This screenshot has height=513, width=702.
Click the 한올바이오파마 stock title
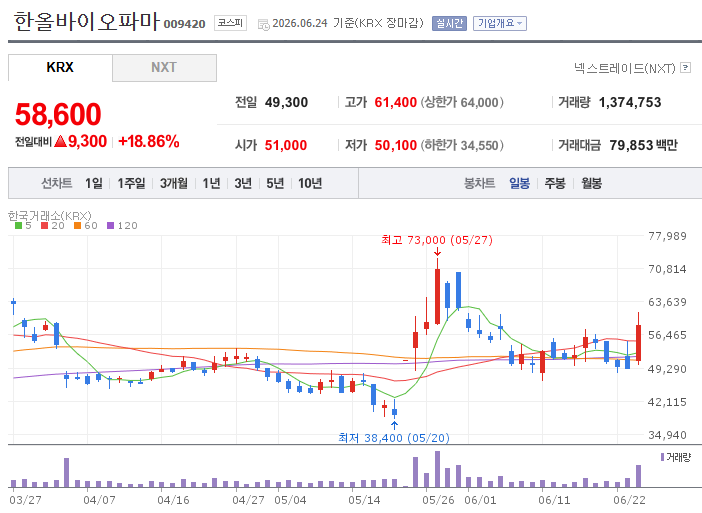86,21
